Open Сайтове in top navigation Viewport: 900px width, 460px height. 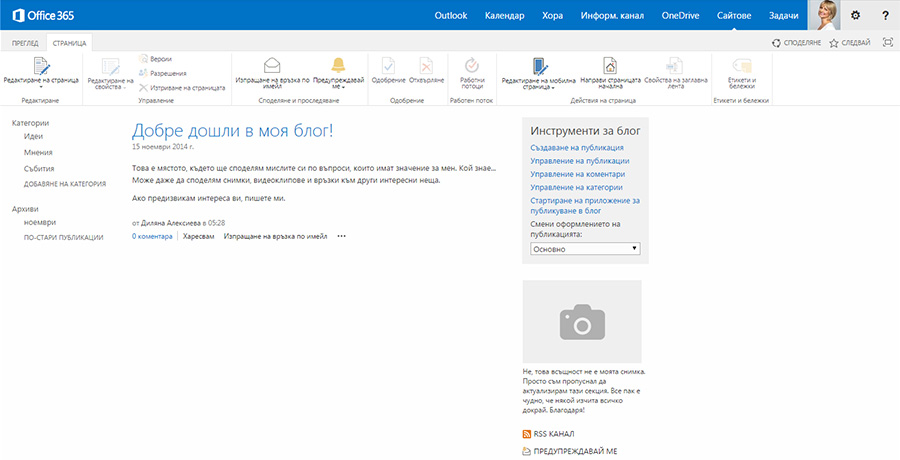click(x=734, y=16)
